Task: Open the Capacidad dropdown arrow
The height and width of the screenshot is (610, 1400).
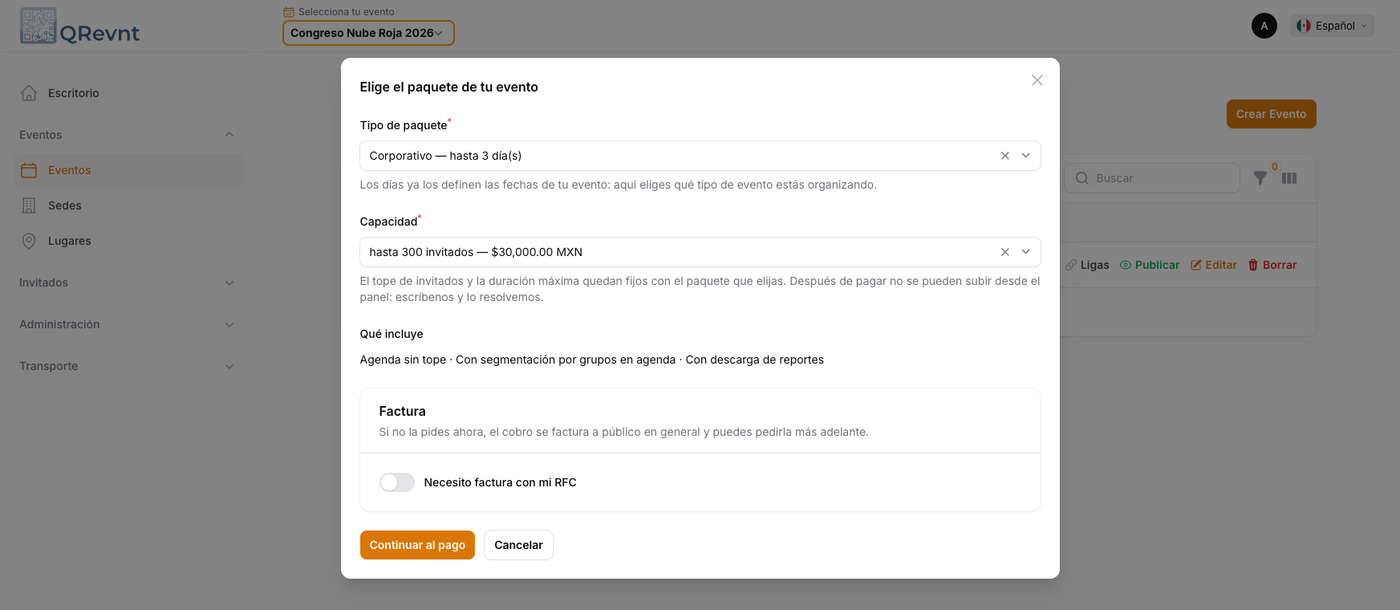Action: click(1025, 252)
